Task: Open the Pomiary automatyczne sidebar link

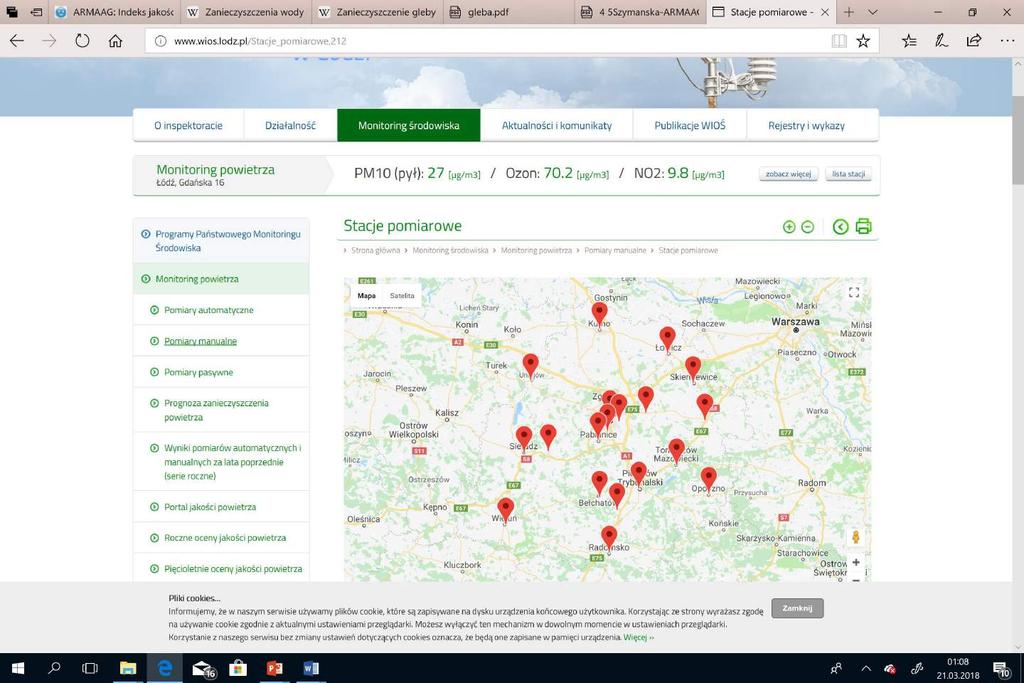Action: pos(208,310)
